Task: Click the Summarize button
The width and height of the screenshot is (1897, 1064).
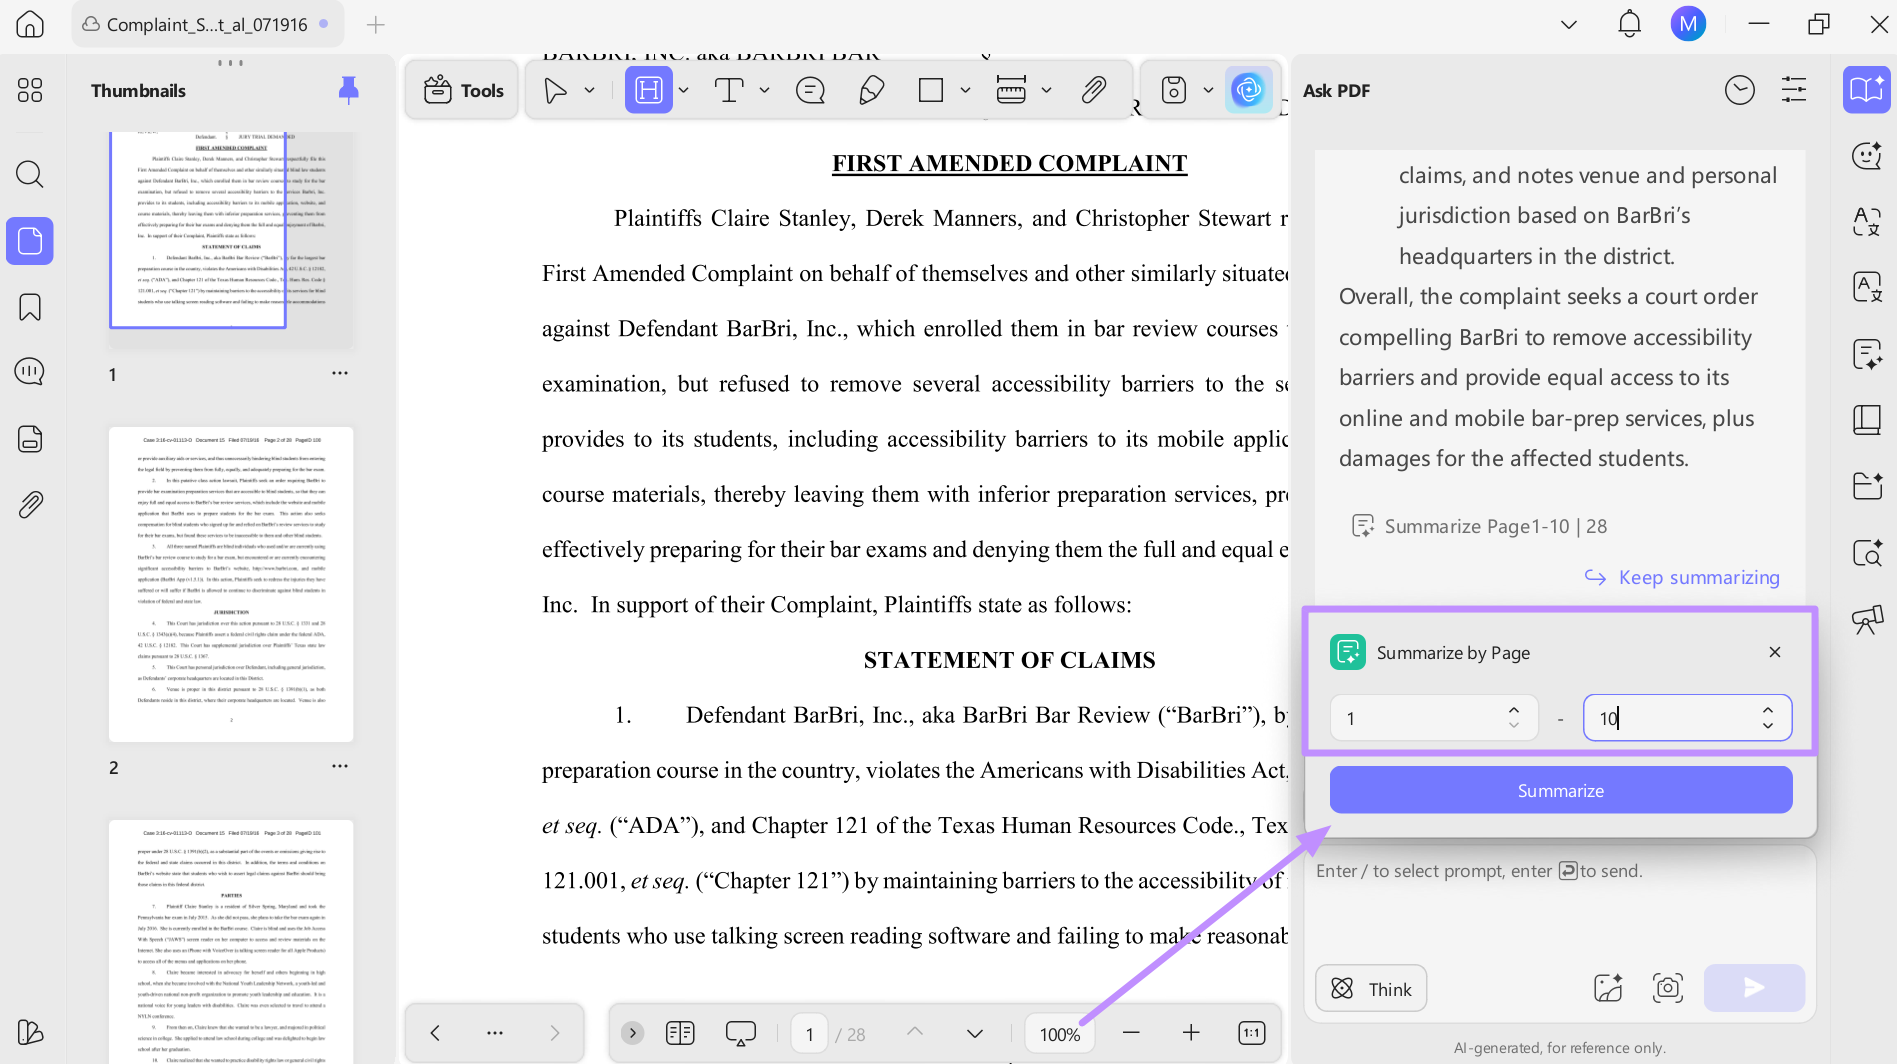Action: [1560, 790]
